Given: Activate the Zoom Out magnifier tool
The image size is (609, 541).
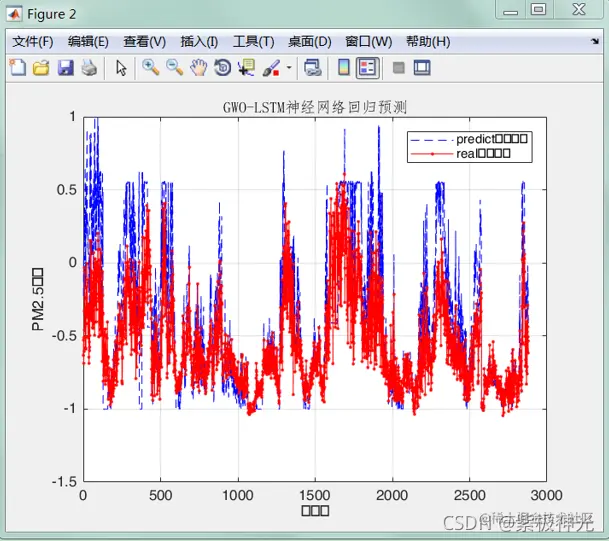Looking at the screenshot, I should coord(174,68).
